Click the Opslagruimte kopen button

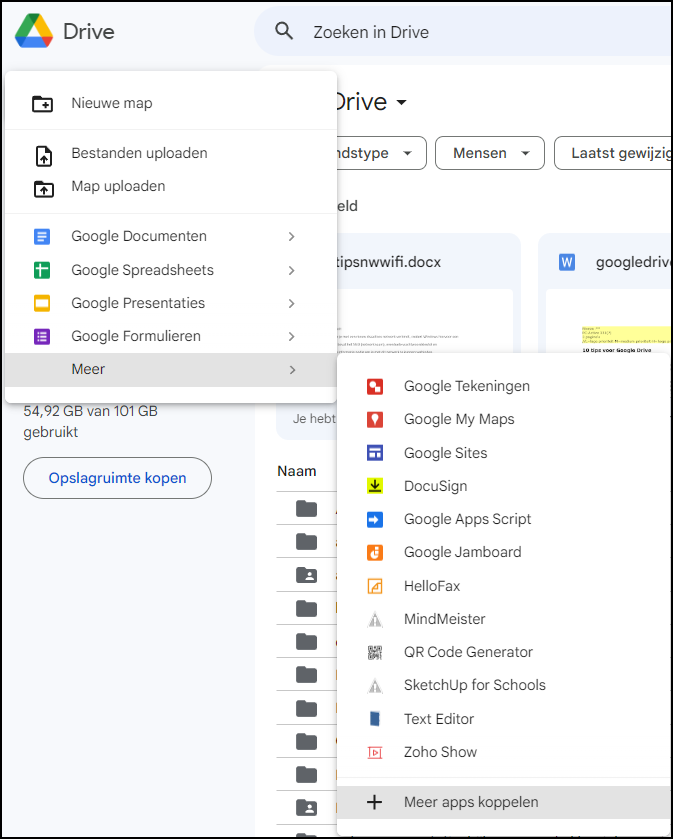pos(117,478)
